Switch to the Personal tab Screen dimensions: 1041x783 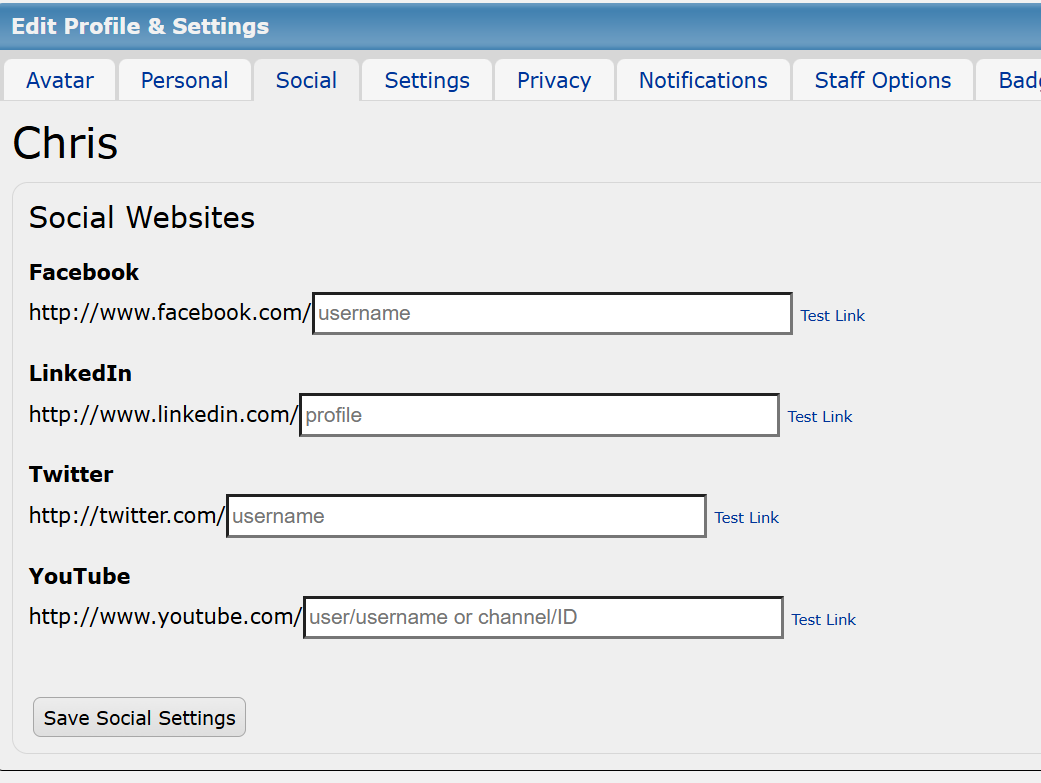185,80
